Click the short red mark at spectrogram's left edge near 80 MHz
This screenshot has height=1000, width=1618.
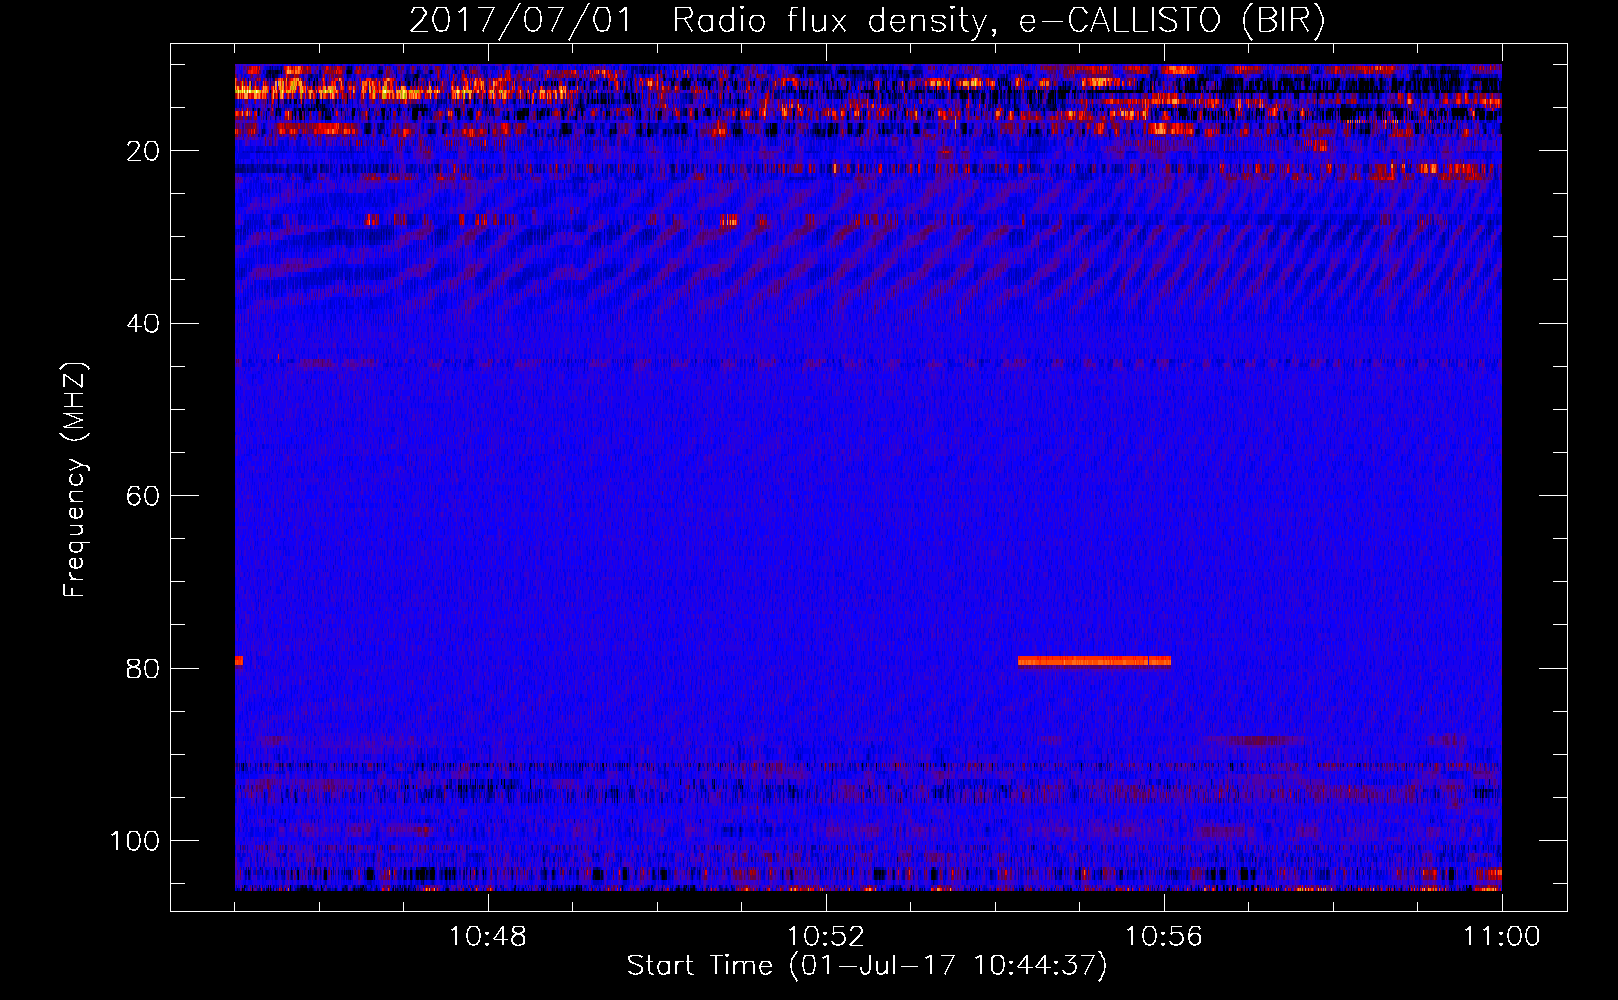[239, 661]
